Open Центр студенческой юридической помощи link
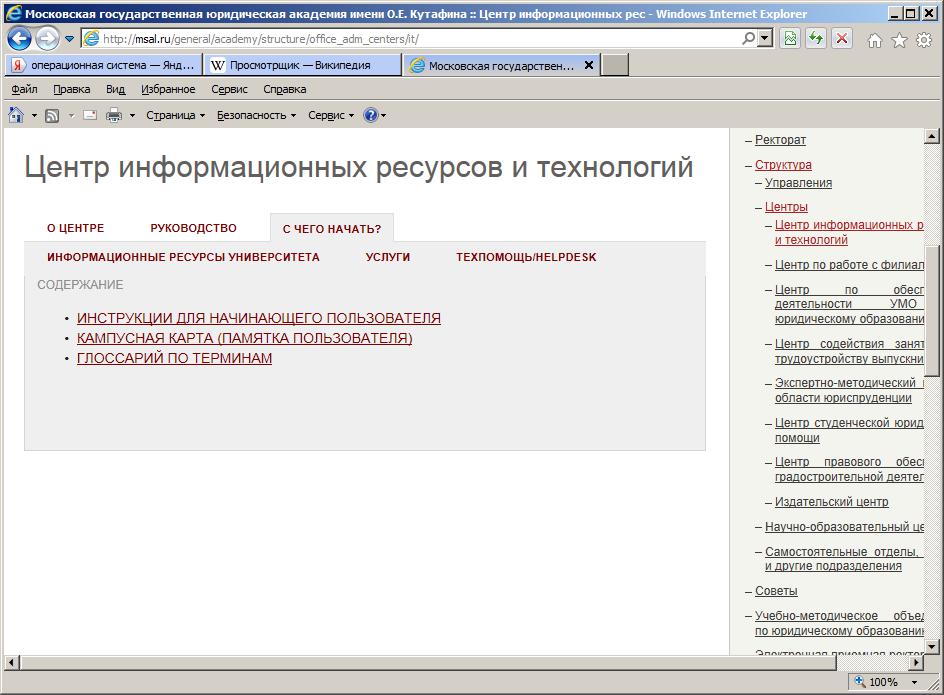This screenshot has height=695, width=944. click(849, 430)
